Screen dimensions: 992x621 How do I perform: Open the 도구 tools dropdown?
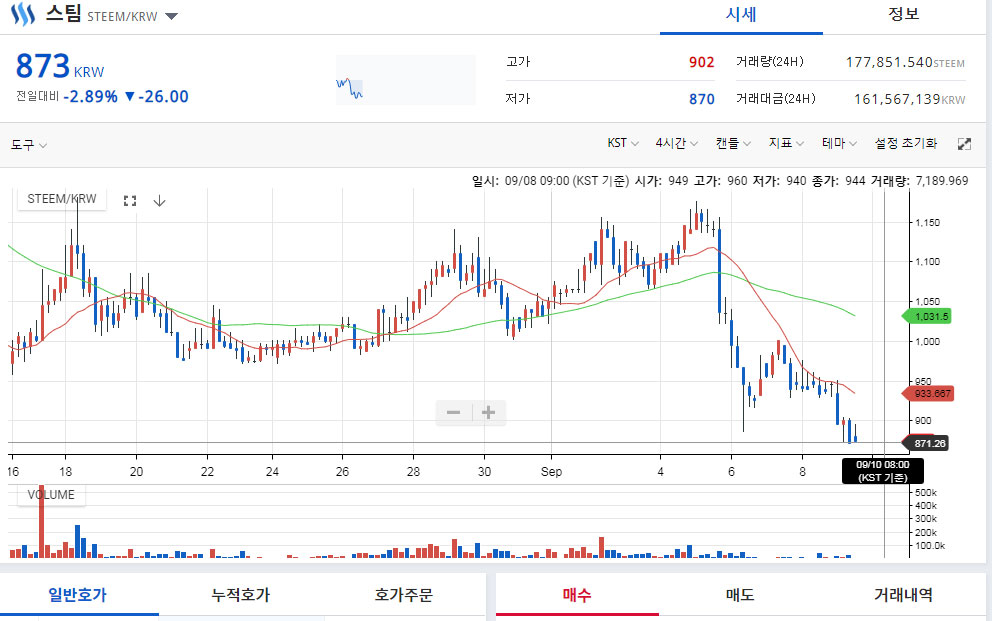(28, 145)
